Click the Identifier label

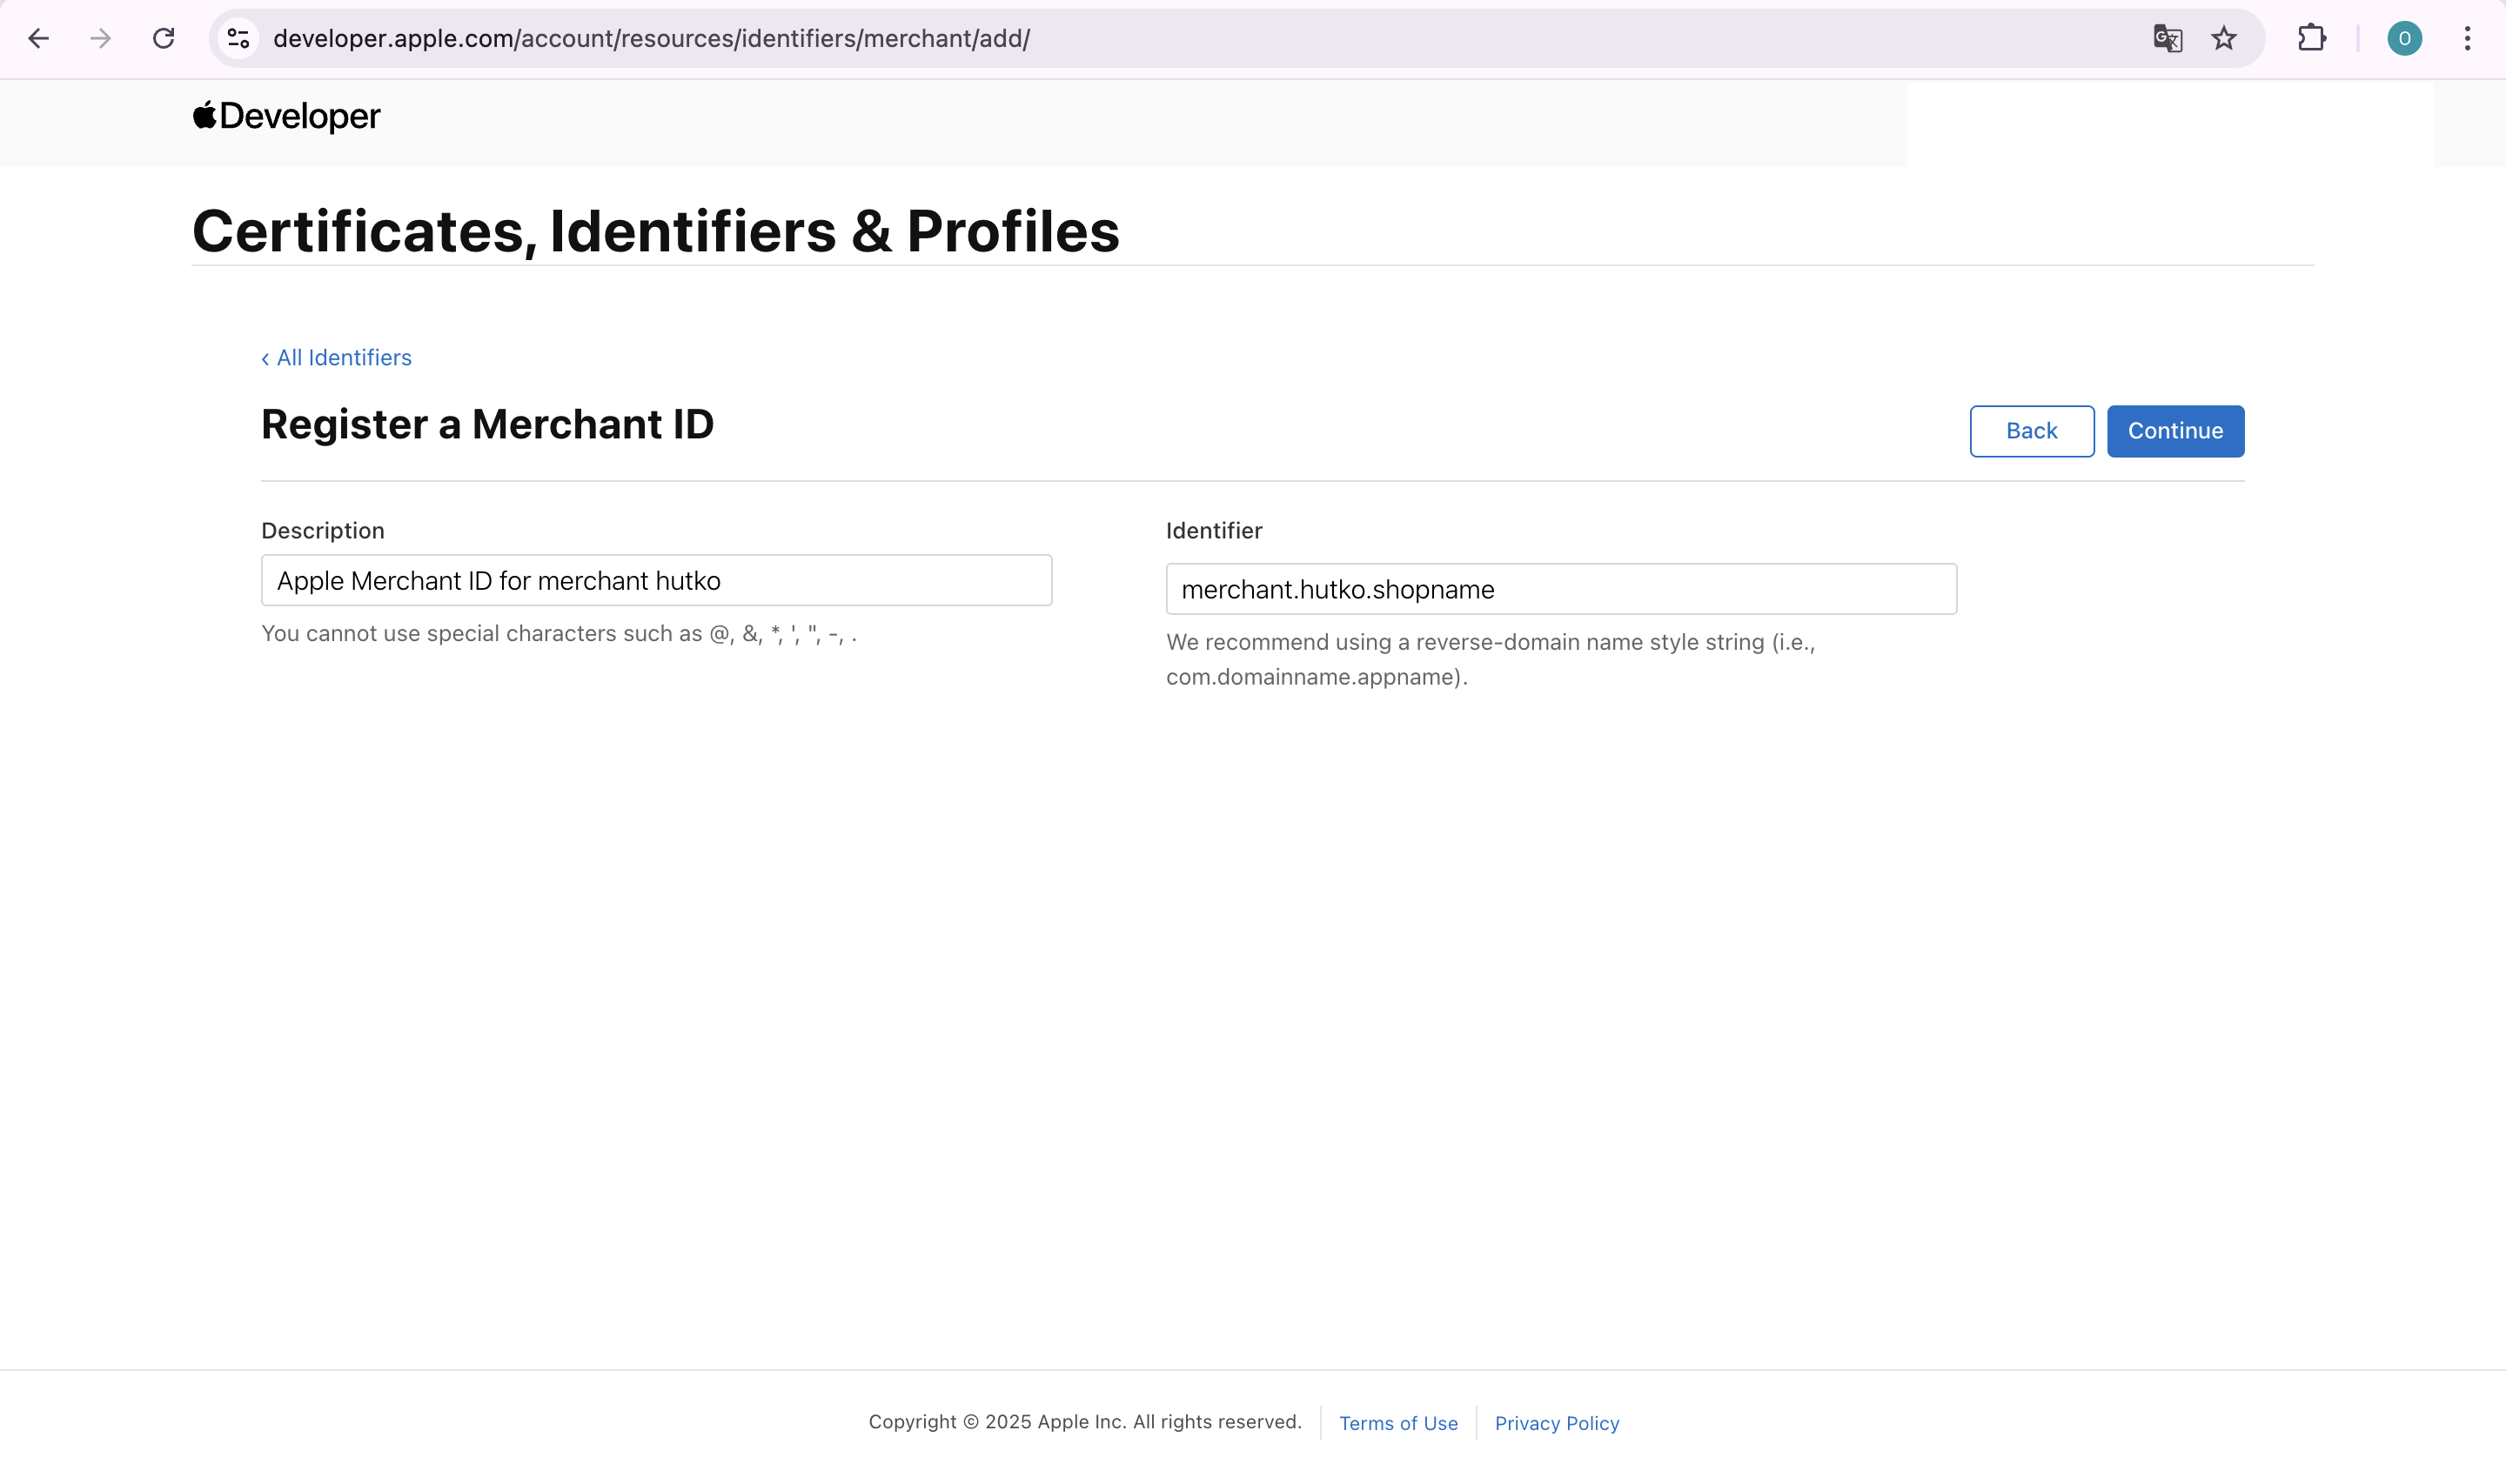(1214, 531)
